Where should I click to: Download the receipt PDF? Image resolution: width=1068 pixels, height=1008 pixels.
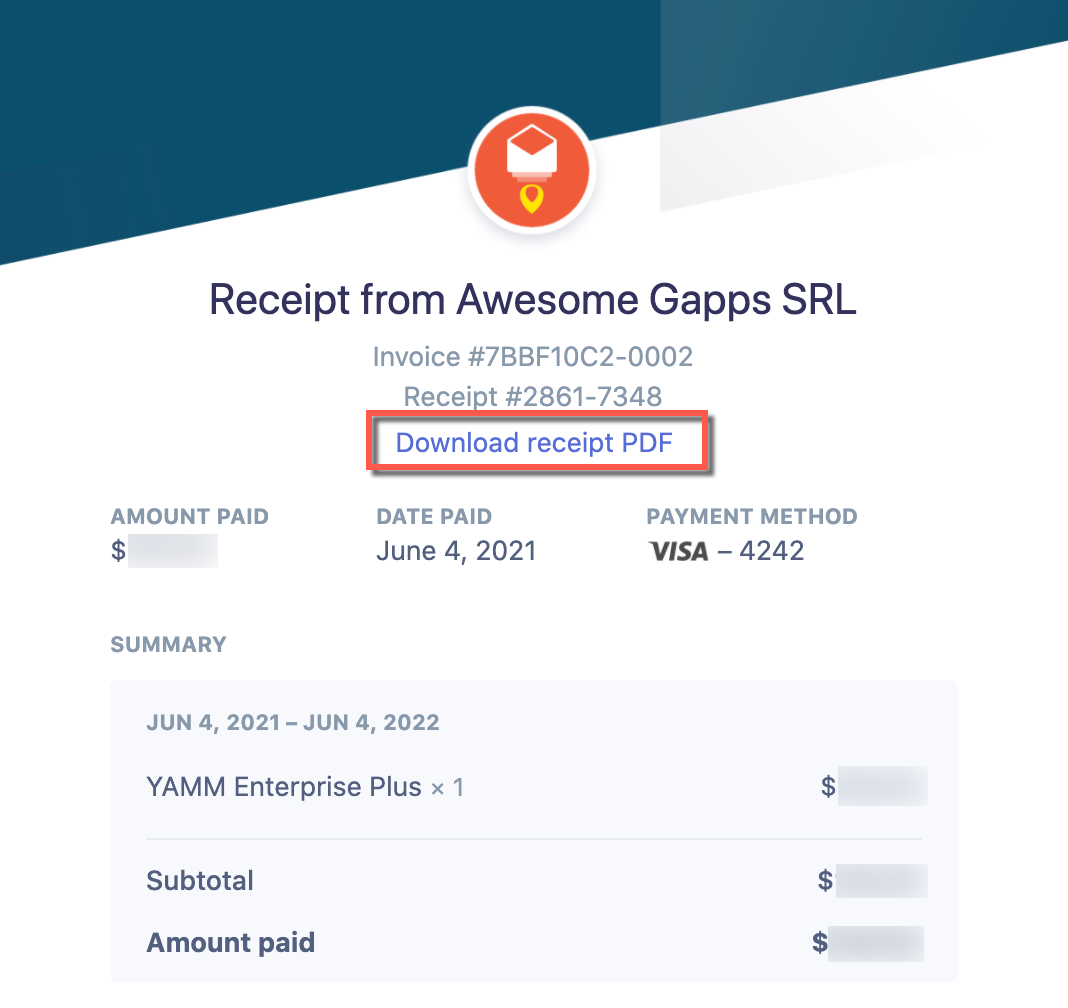(534, 443)
